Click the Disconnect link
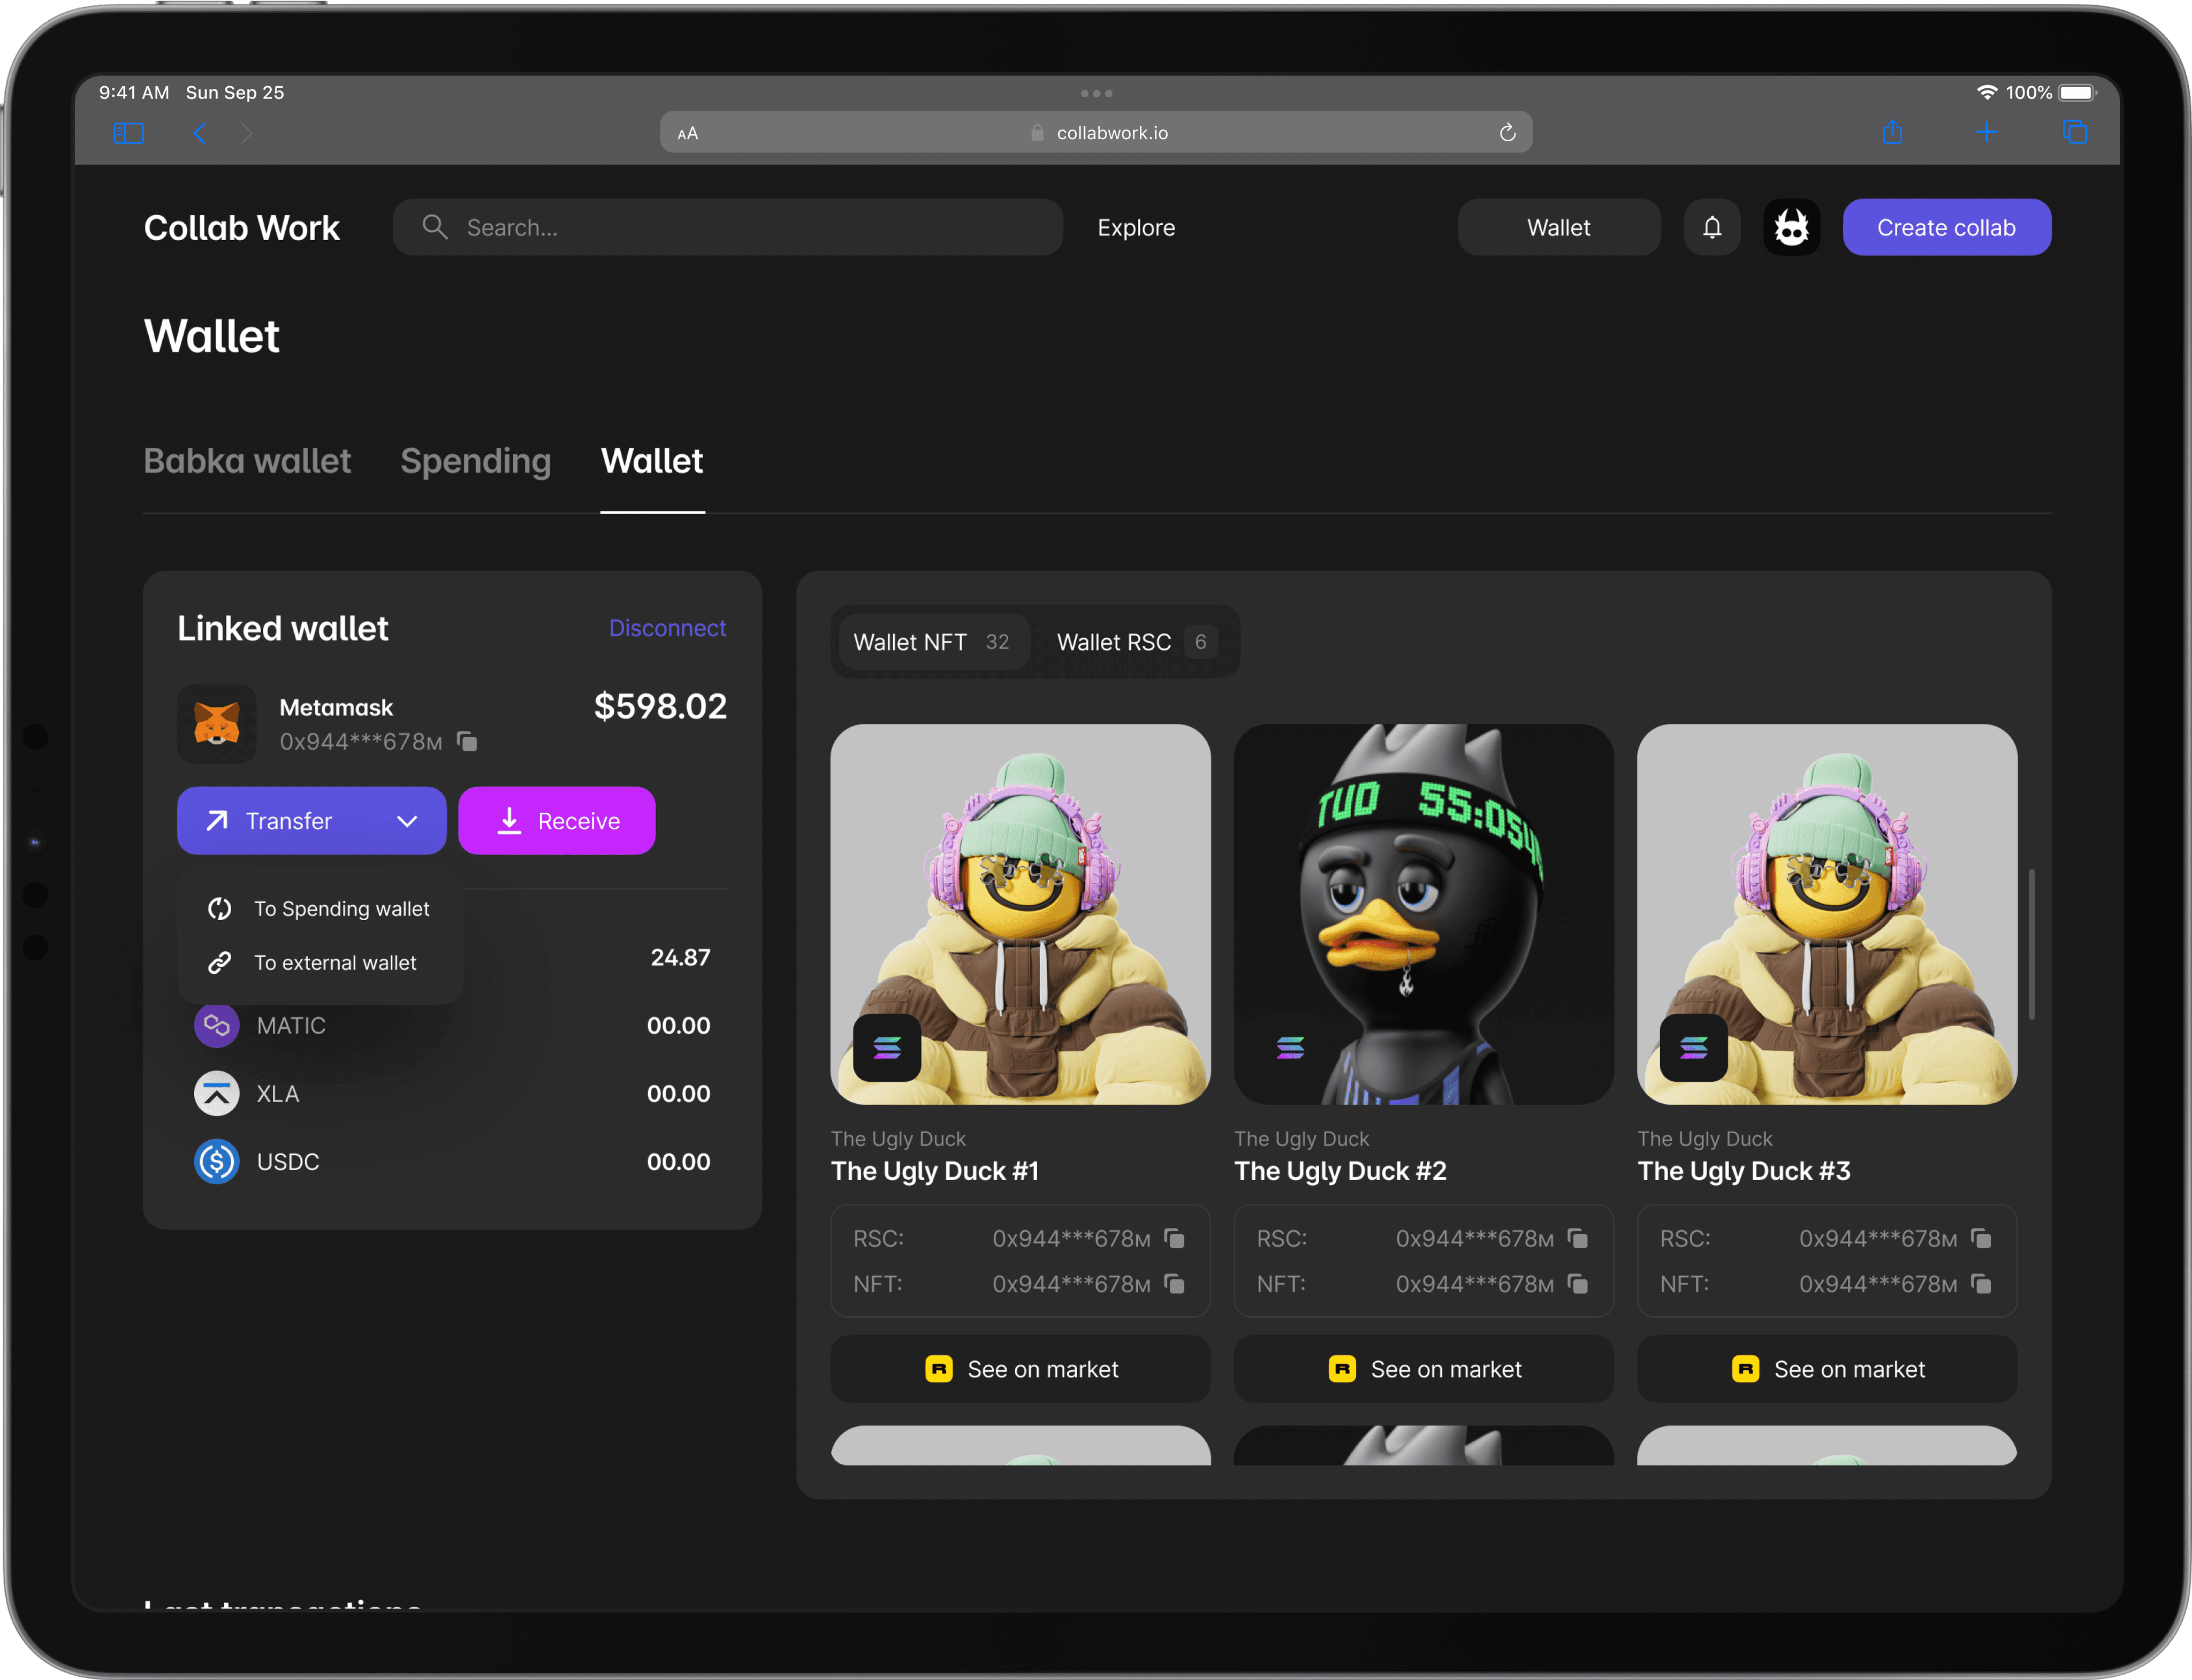The height and width of the screenshot is (1680, 2192). click(667, 628)
